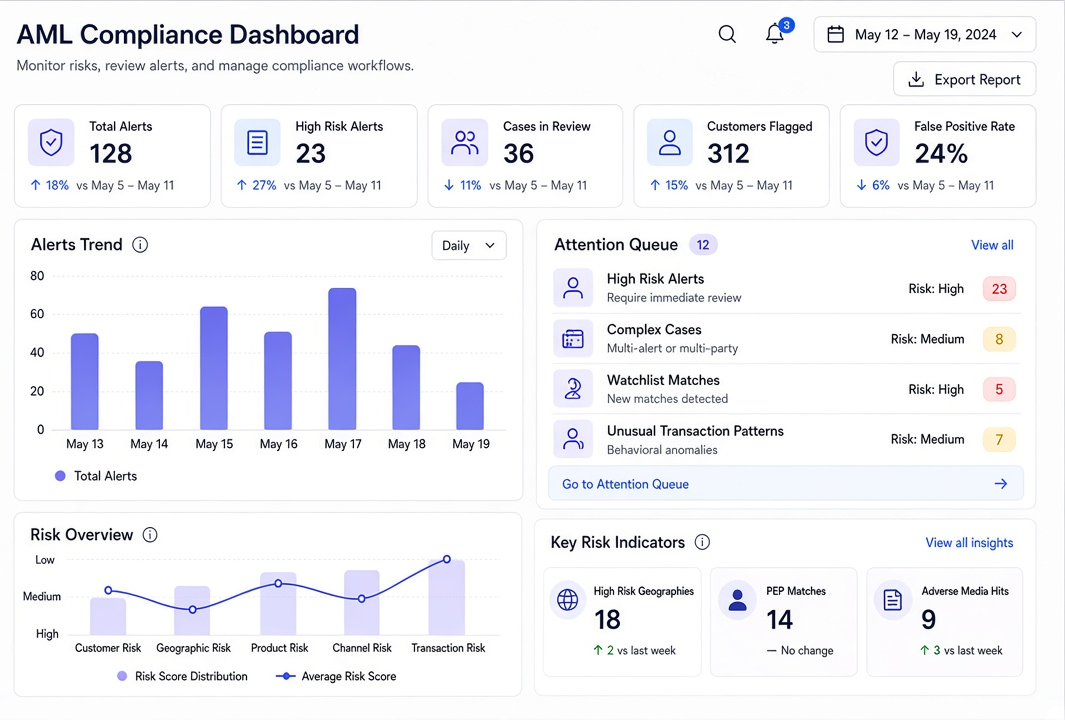Click the Adverse Media Hits value 9
Viewport: 1065px width, 720px height.
[x=928, y=619]
